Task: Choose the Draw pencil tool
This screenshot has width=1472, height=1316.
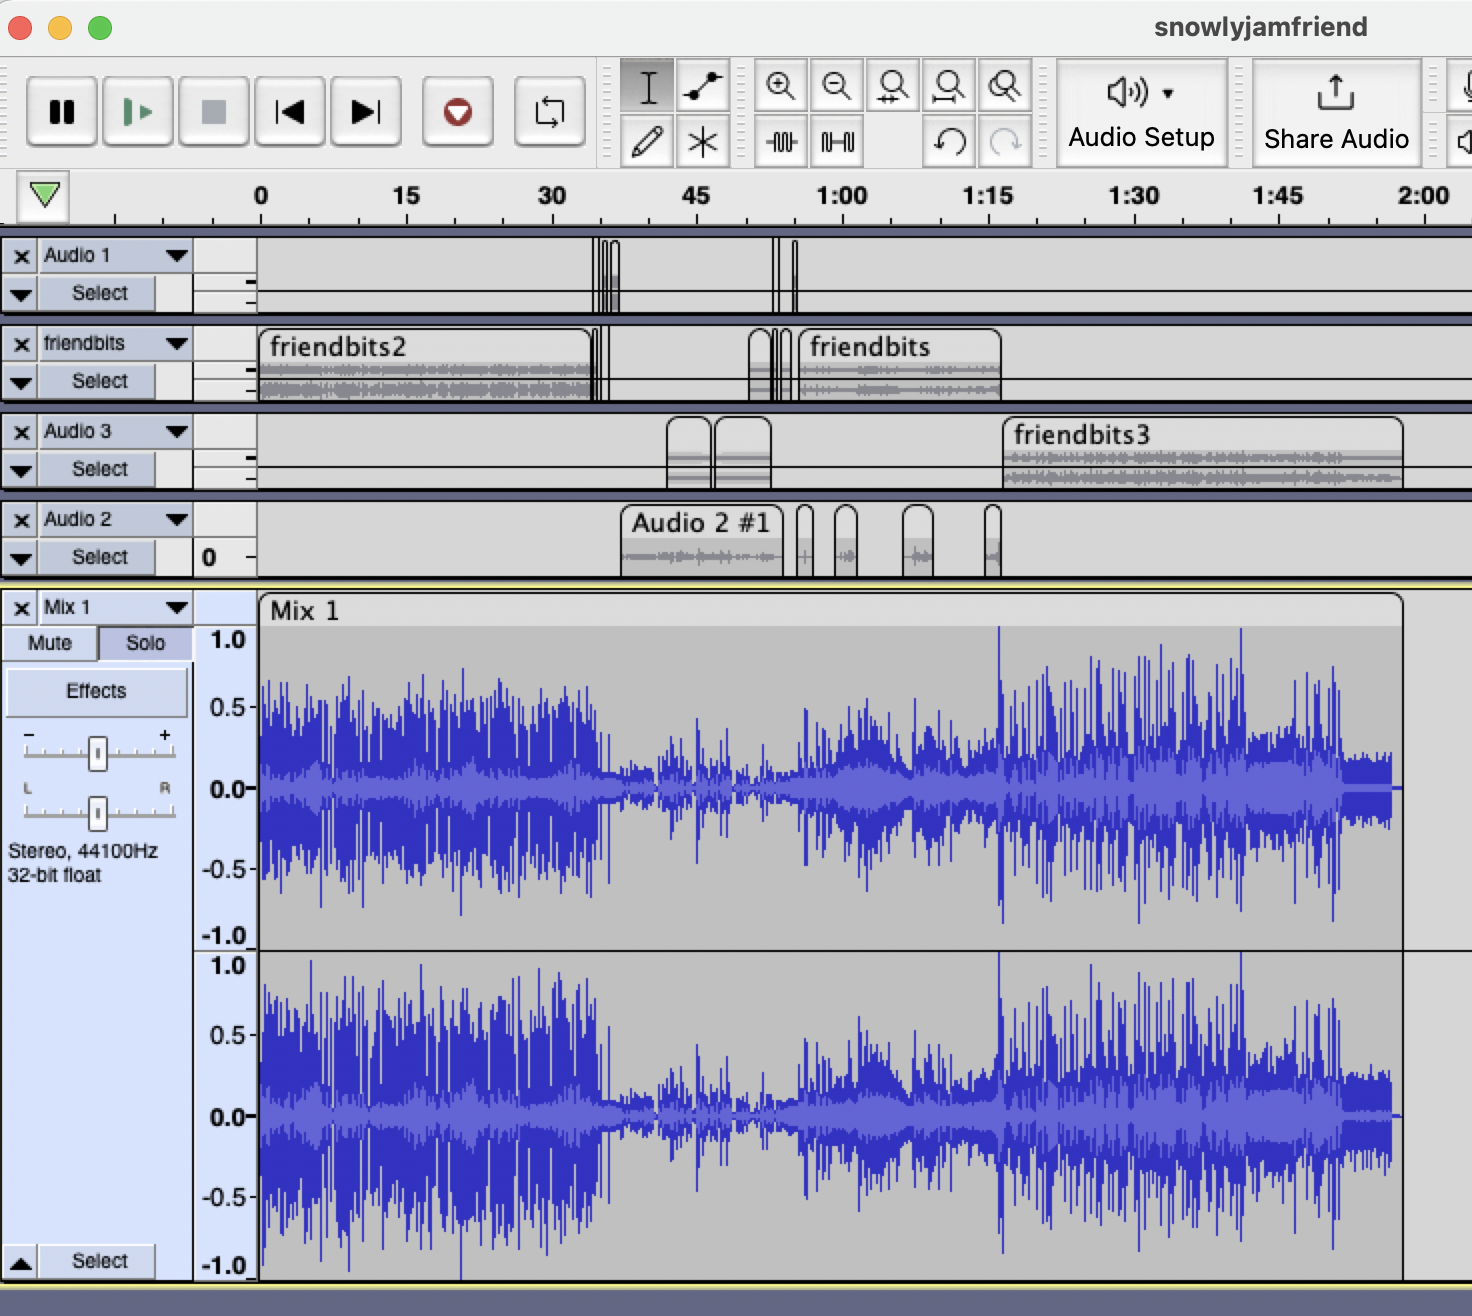Action: click(648, 141)
